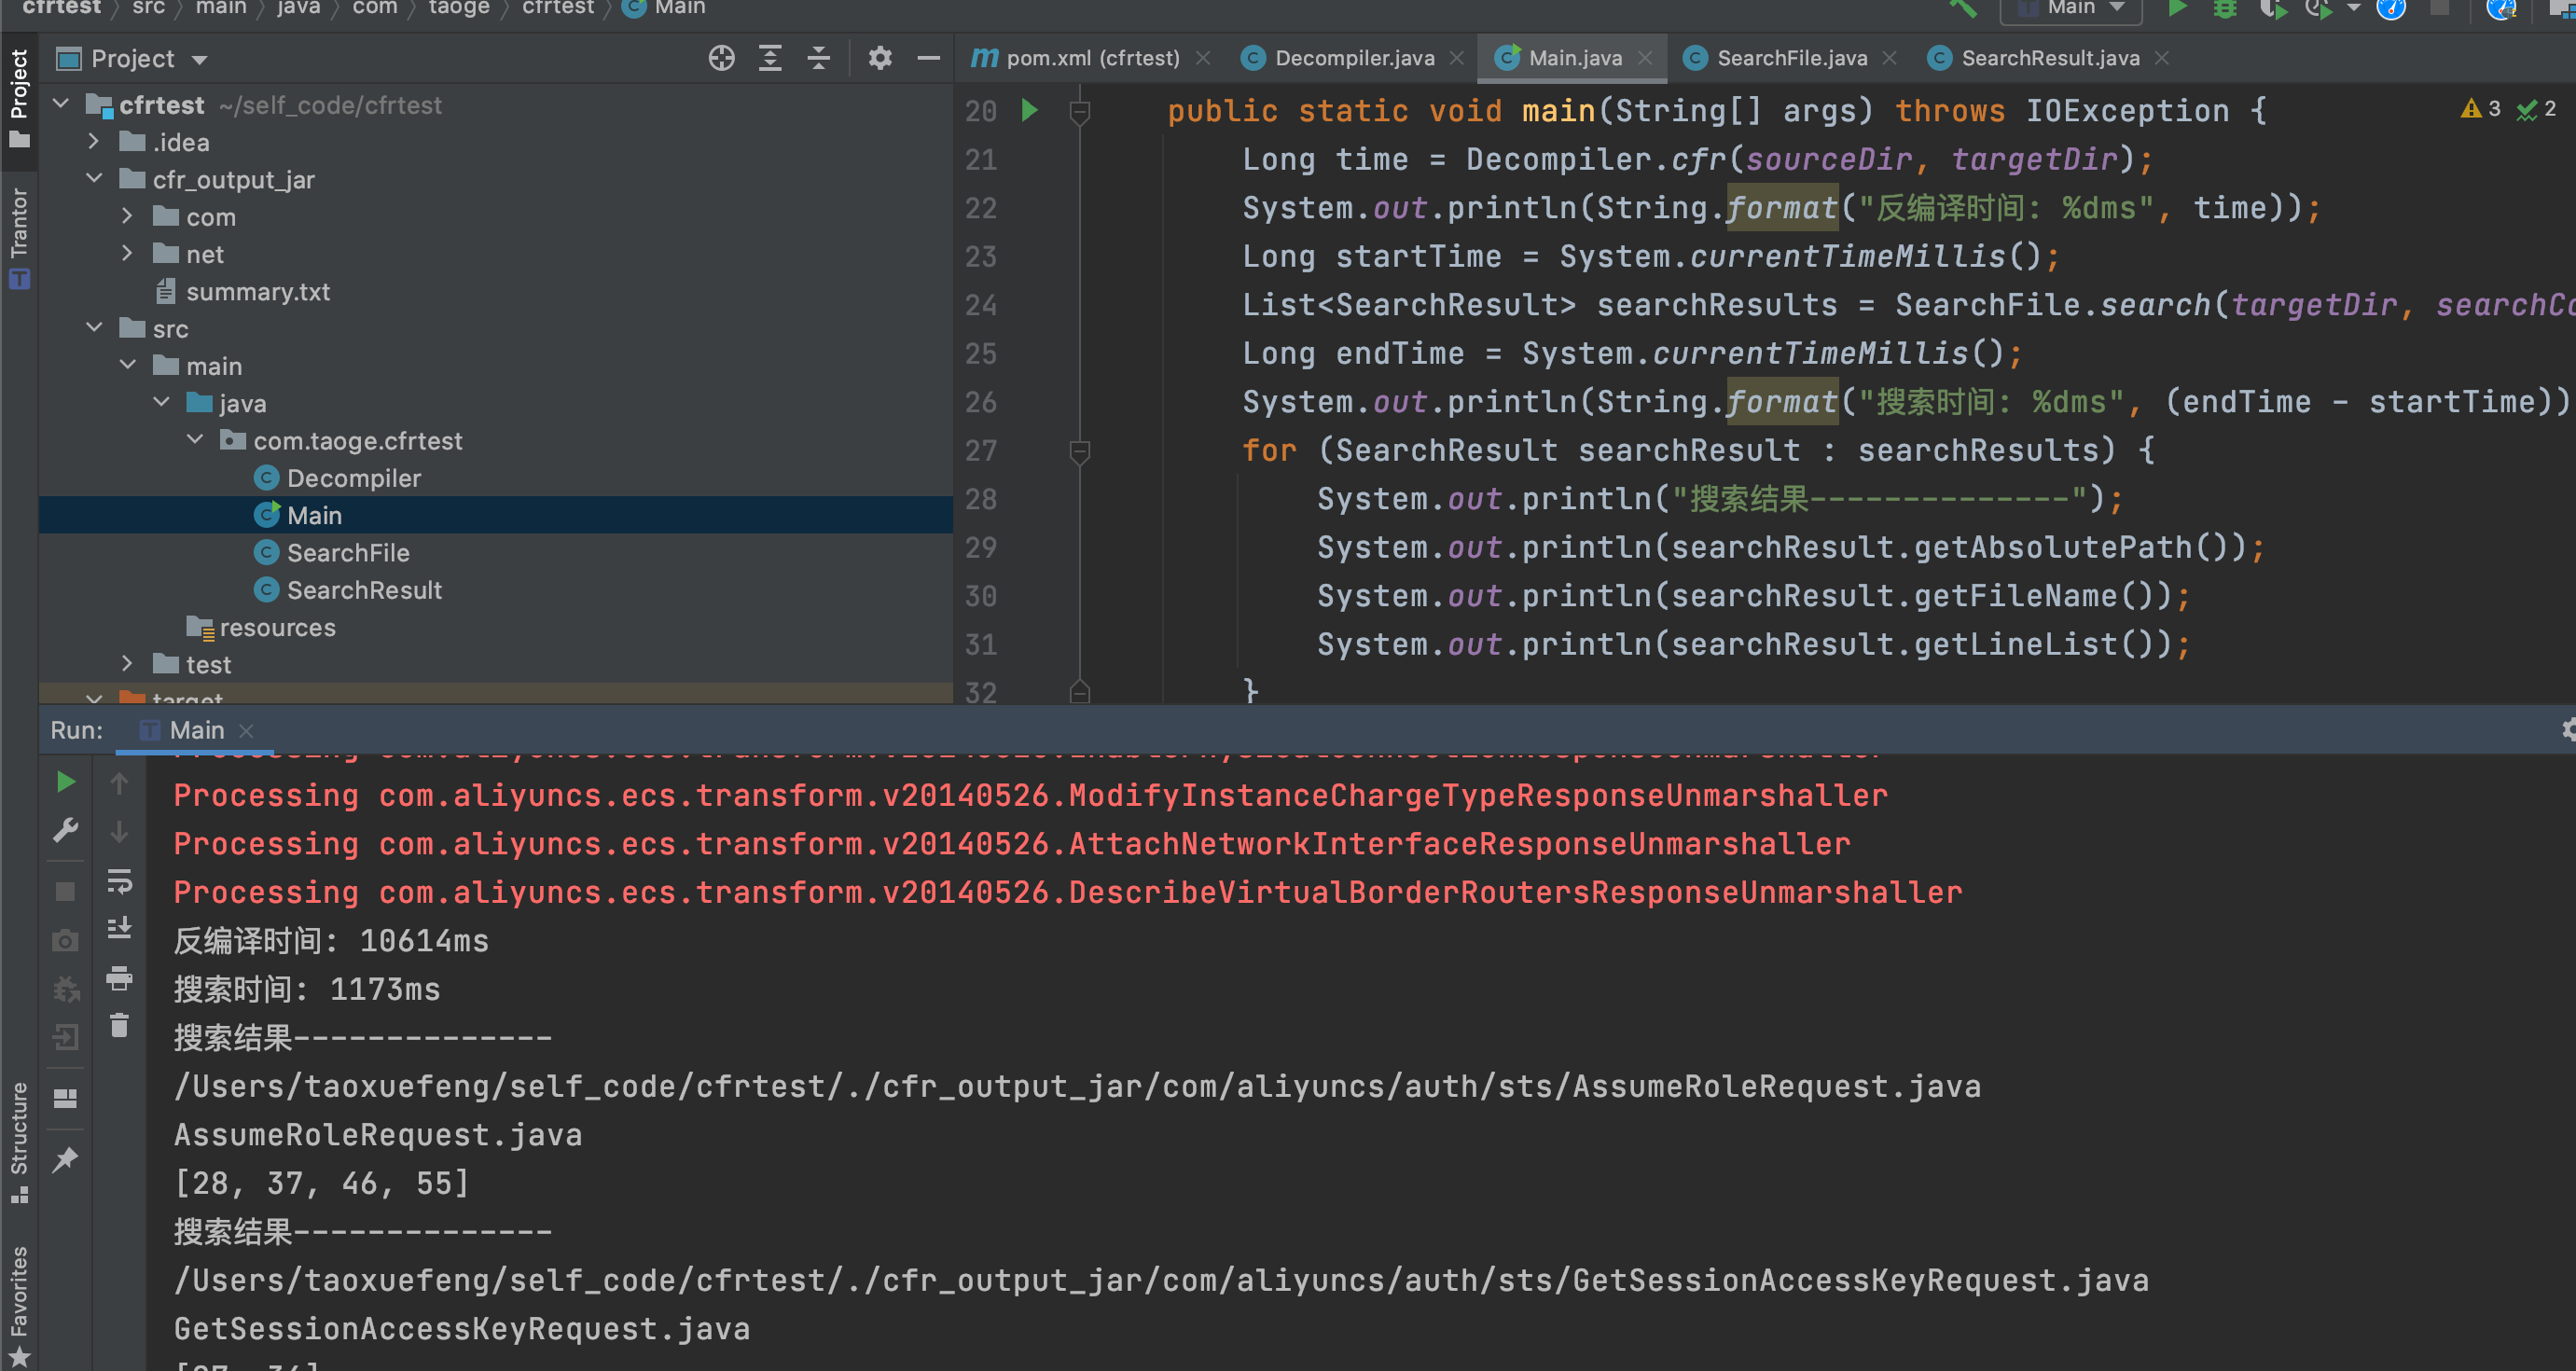Viewport: 2576px width, 1371px height.
Task: Expand the net folder
Action: pos(127,253)
